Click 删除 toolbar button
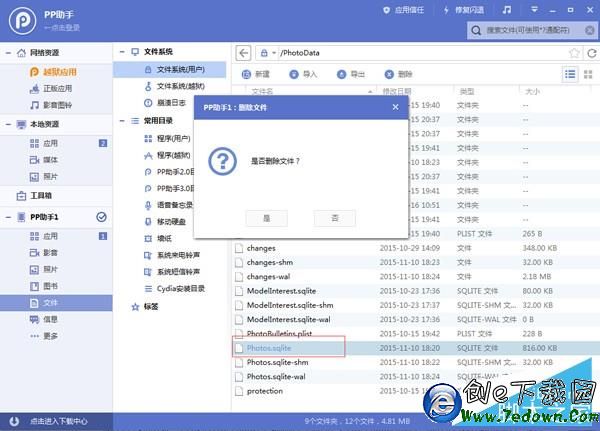 click(x=399, y=74)
